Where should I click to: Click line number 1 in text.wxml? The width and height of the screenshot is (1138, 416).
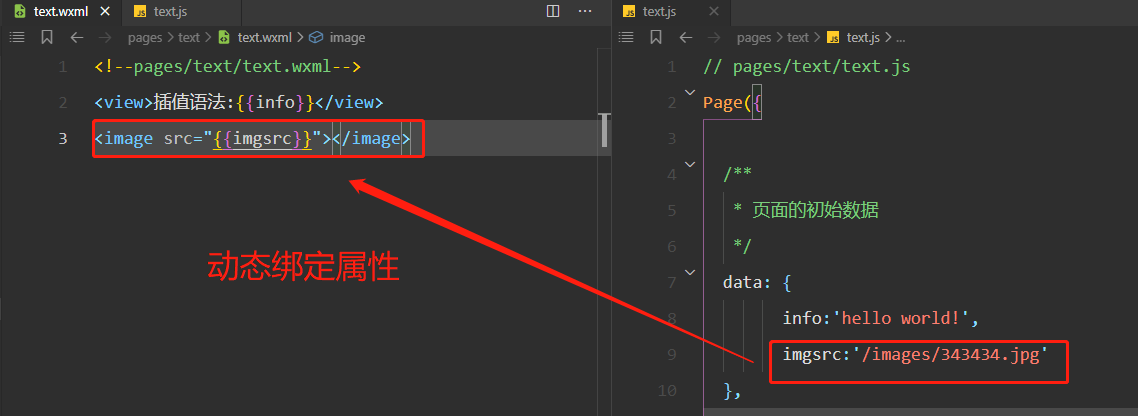click(63, 68)
